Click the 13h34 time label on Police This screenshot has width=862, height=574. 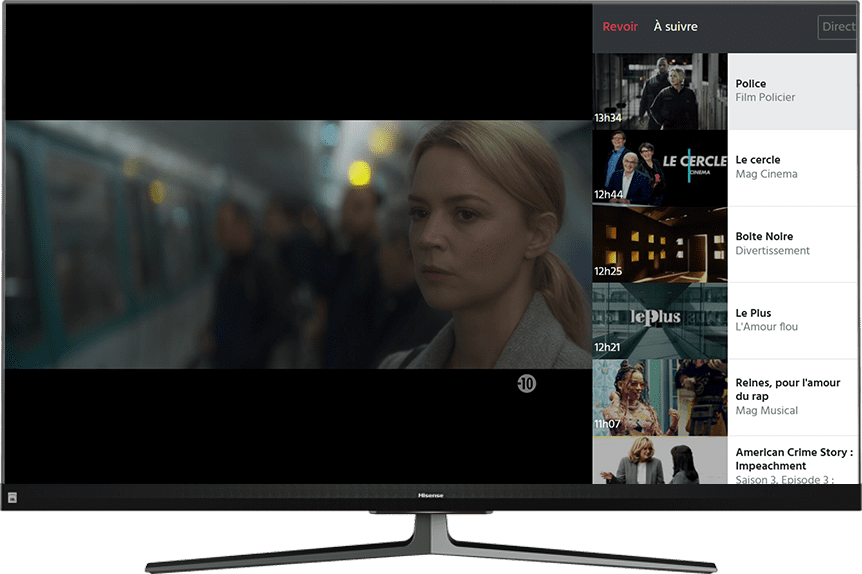tap(609, 118)
